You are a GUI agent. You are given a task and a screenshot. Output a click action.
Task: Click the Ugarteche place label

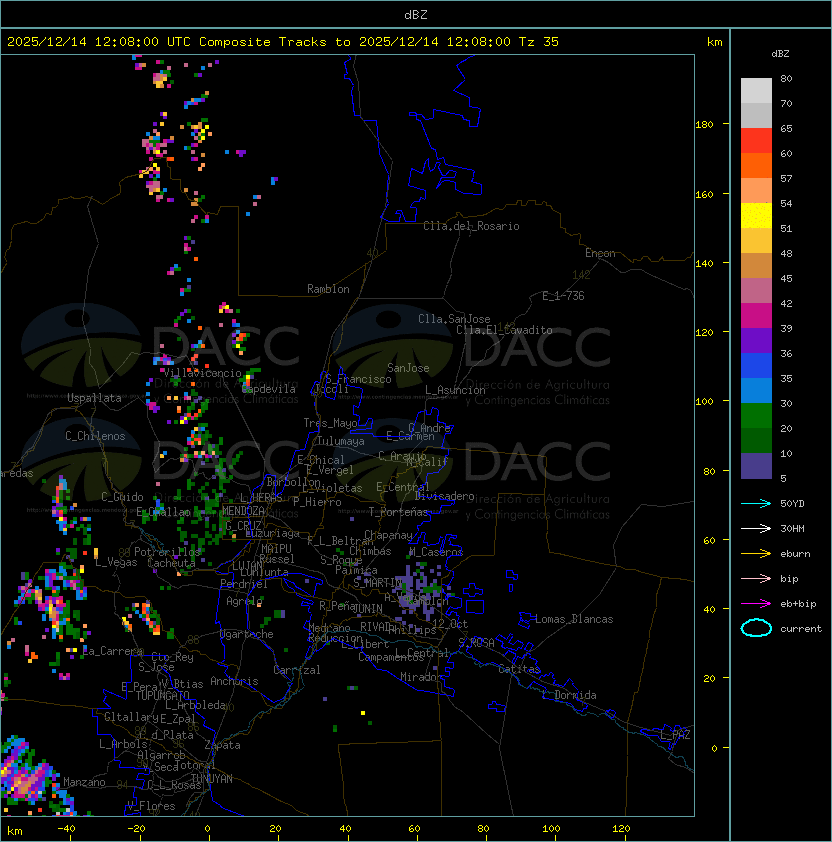point(247,634)
